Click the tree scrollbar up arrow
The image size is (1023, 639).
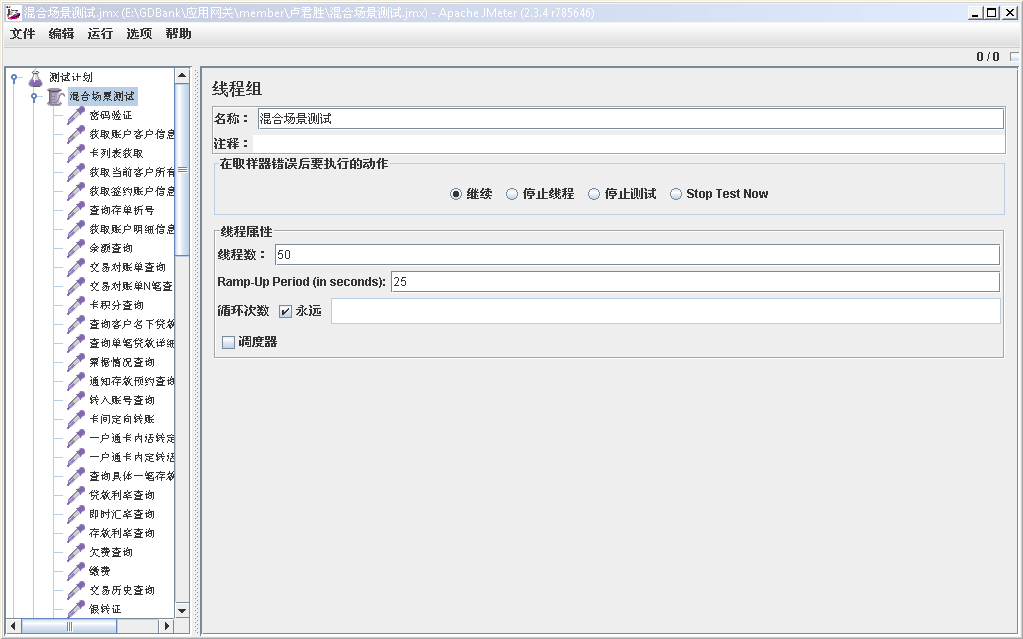tap(182, 76)
